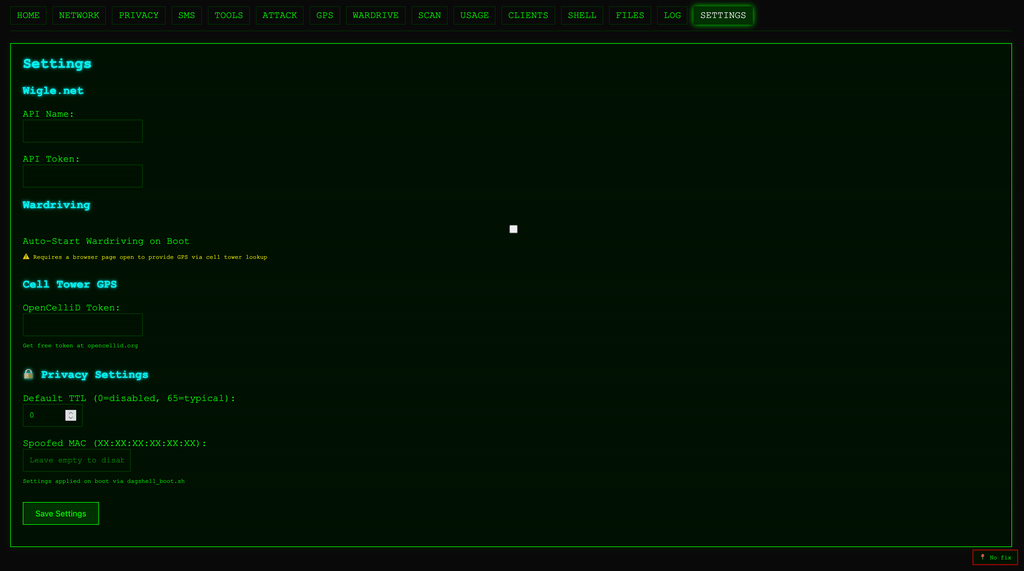Open the NETWORK tab

click(x=79, y=15)
